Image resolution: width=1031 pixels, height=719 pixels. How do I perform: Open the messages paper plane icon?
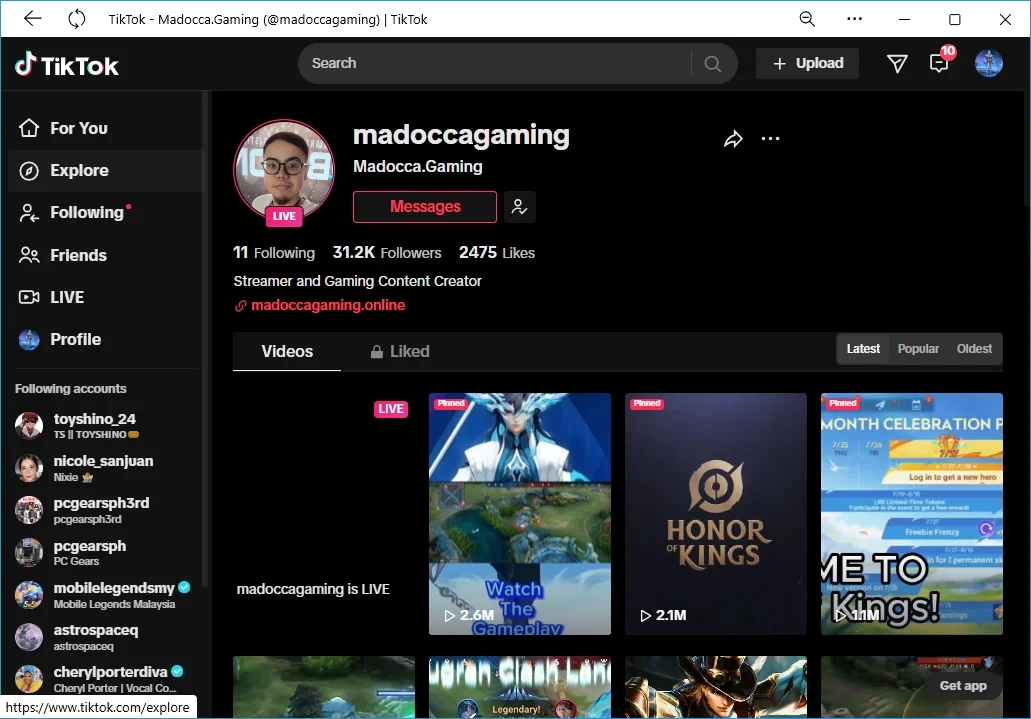point(897,63)
